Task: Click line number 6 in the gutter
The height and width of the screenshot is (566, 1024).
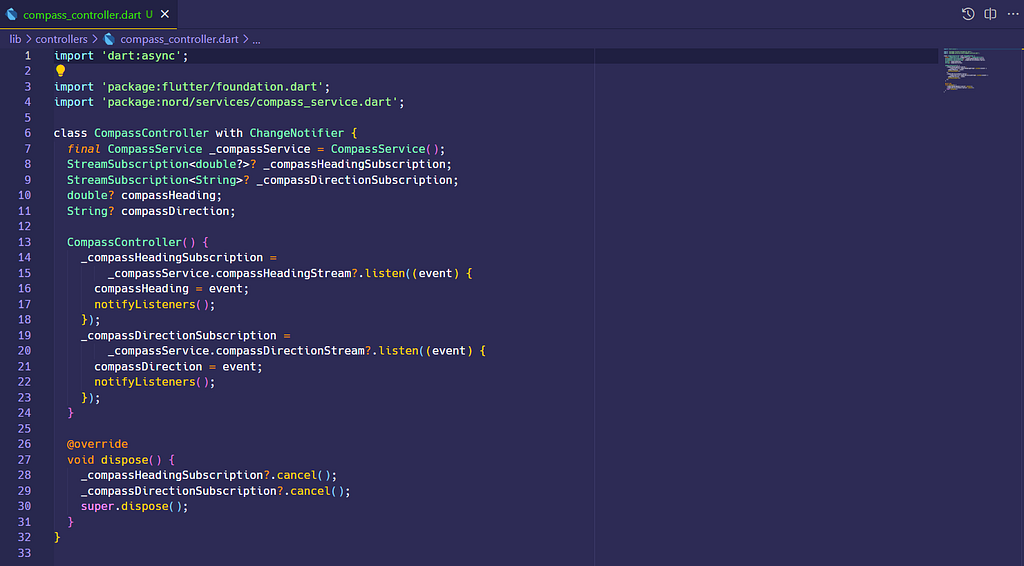Action: click(27, 133)
